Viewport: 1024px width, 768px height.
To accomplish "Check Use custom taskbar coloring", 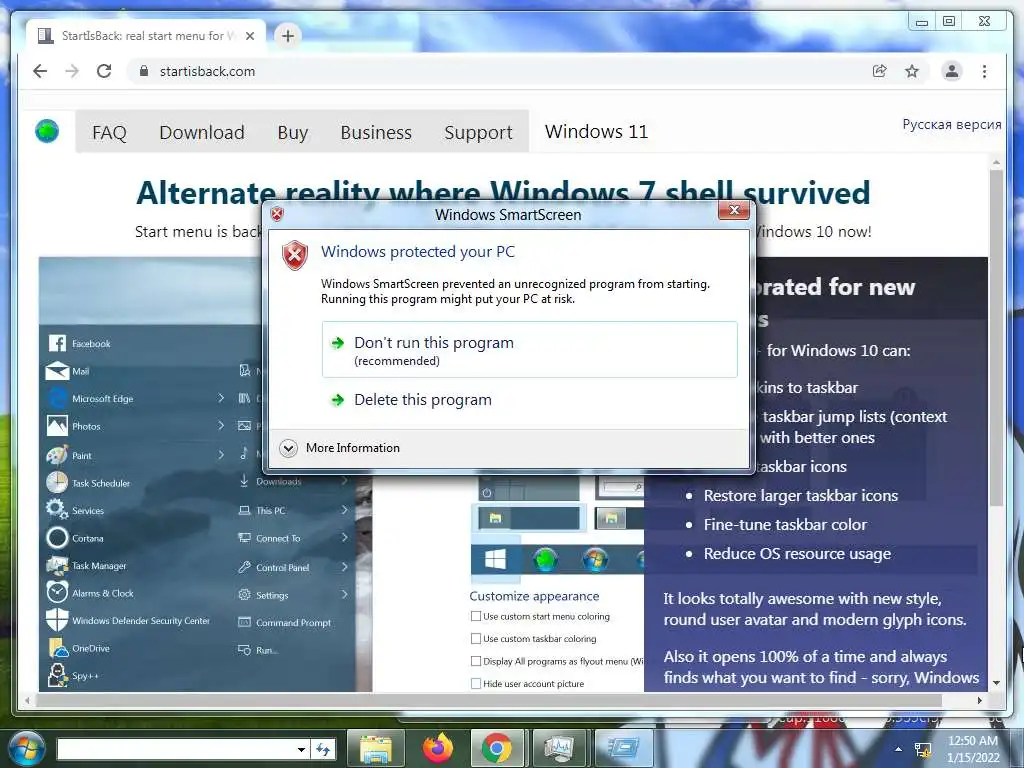I will point(475,638).
